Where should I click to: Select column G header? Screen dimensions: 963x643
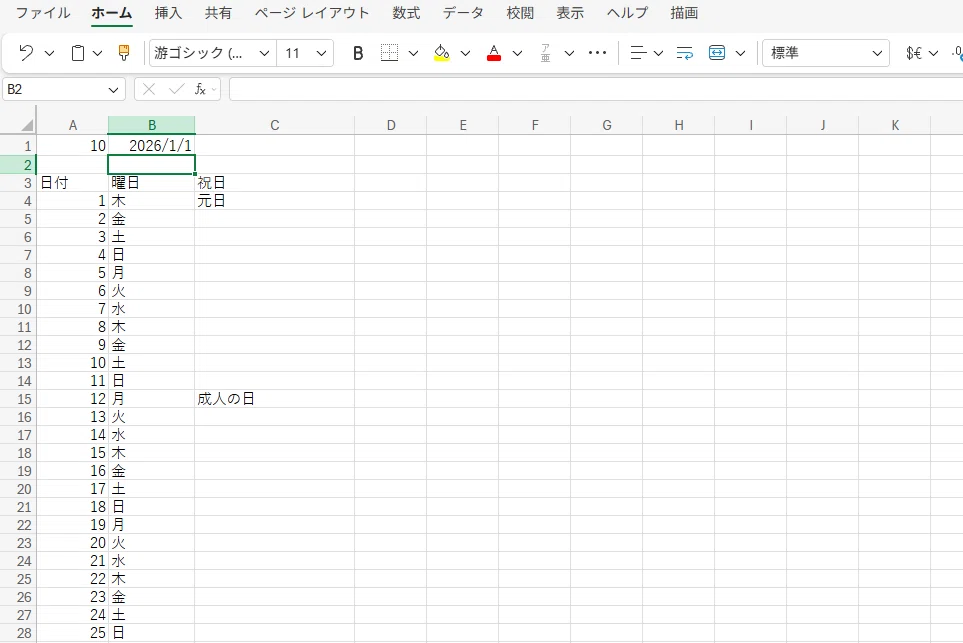pos(607,125)
